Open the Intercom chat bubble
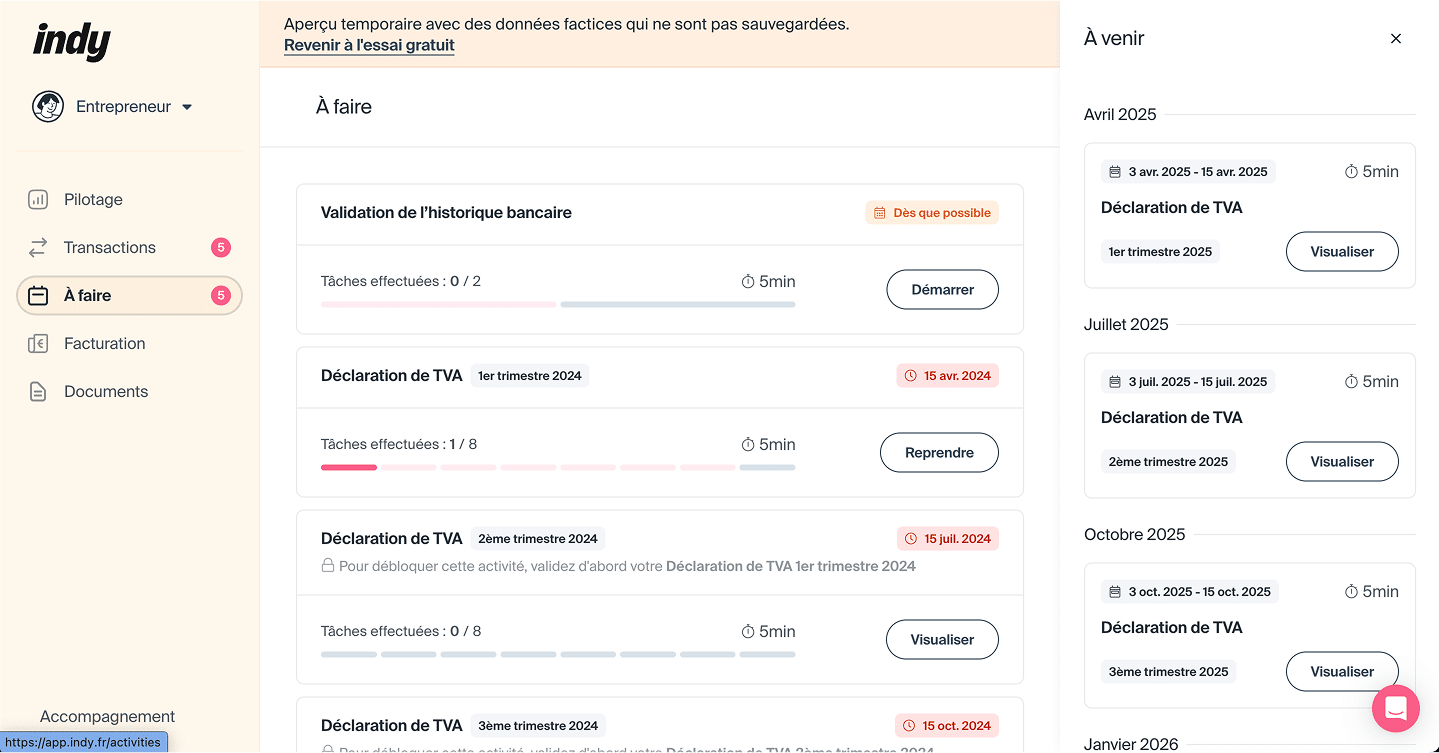This screenshot has height=753, width=1439. point(1395,708)
